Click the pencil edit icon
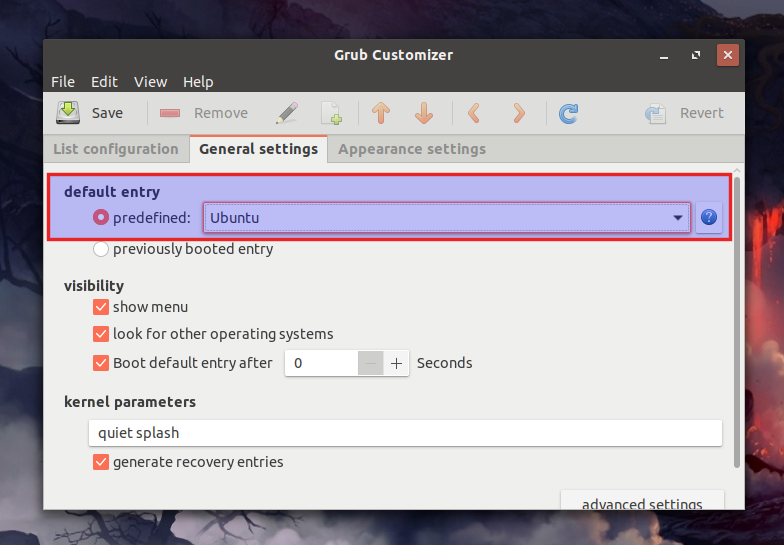The height and width of the screenshot is (545, 784). [x=286, y=113]
